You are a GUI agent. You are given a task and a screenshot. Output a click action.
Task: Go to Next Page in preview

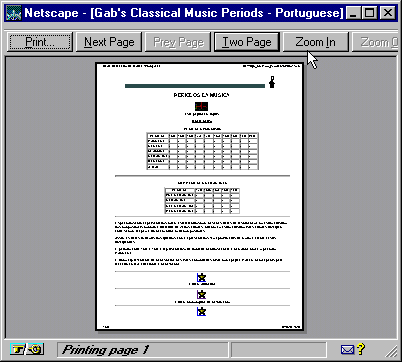(x=109, y=42)
